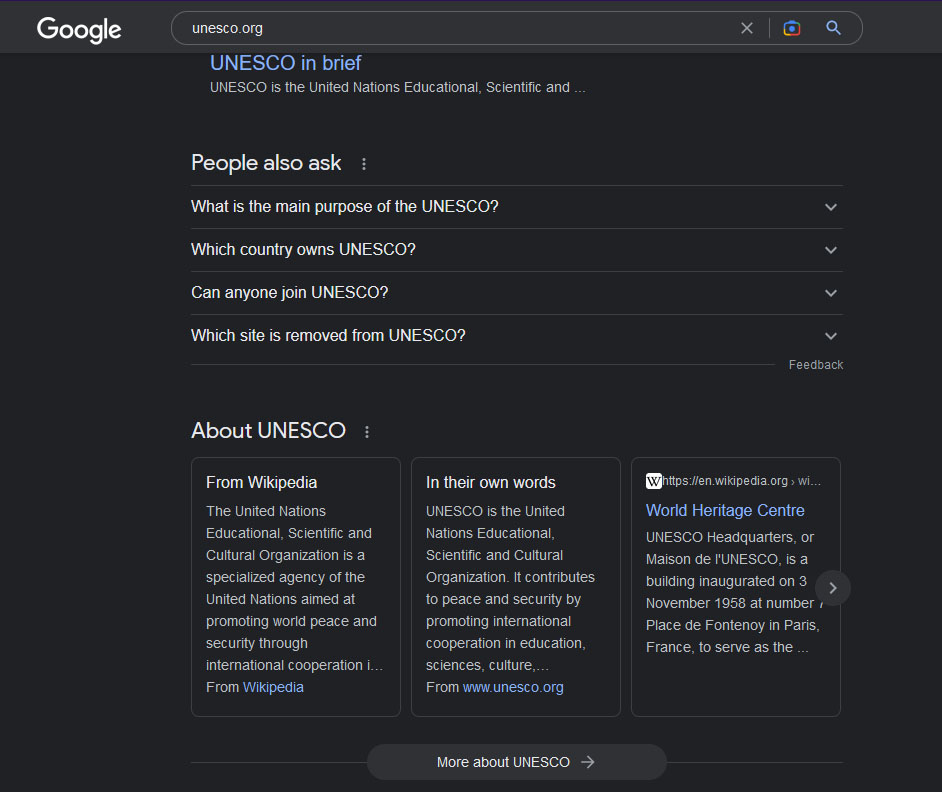Image resolution: width=942 pixels, height=792 pixels.
Task: Click the 'UNESCO is the United Nations Educational' snippet
Action: (398, 88)
